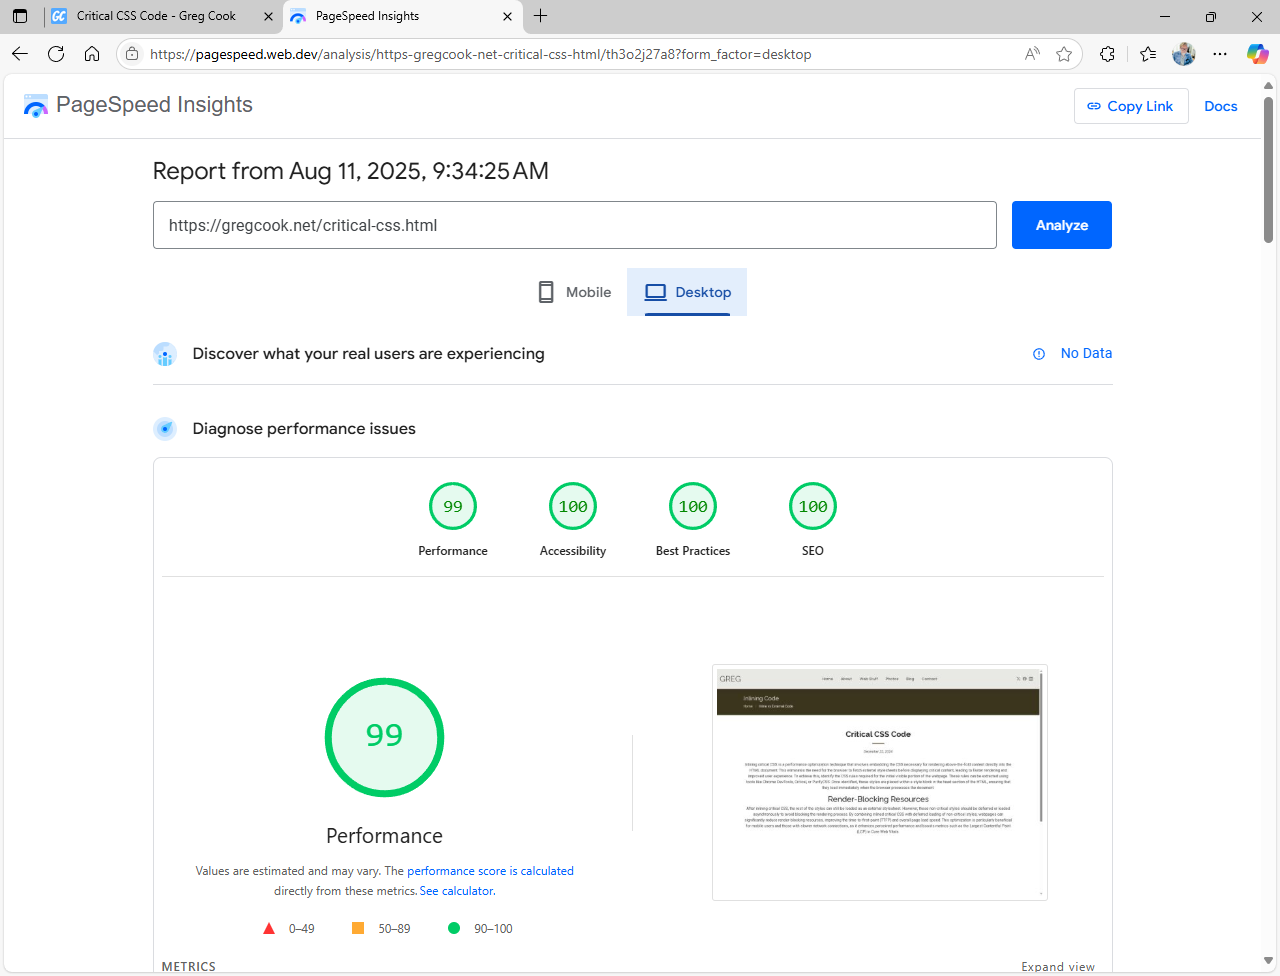Click the green circle 90–100 legend icon
This screenshot has height=976, width=1280.
click(454, 928)
